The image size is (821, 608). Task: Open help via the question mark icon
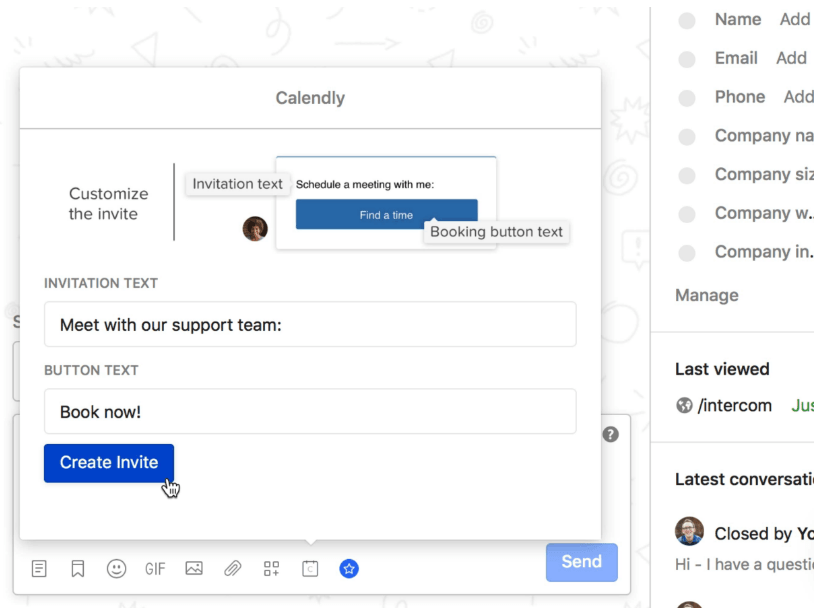click(611, 434)
